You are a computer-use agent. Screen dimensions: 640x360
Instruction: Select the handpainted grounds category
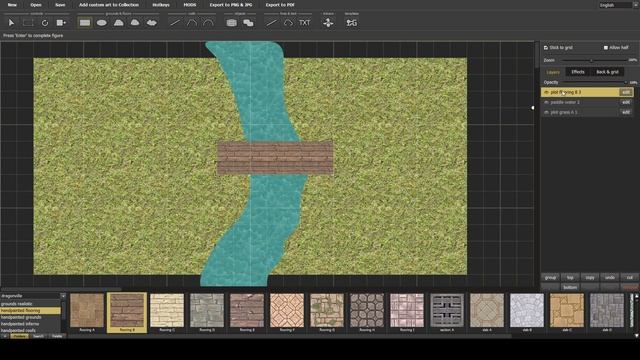coord(30,317)
